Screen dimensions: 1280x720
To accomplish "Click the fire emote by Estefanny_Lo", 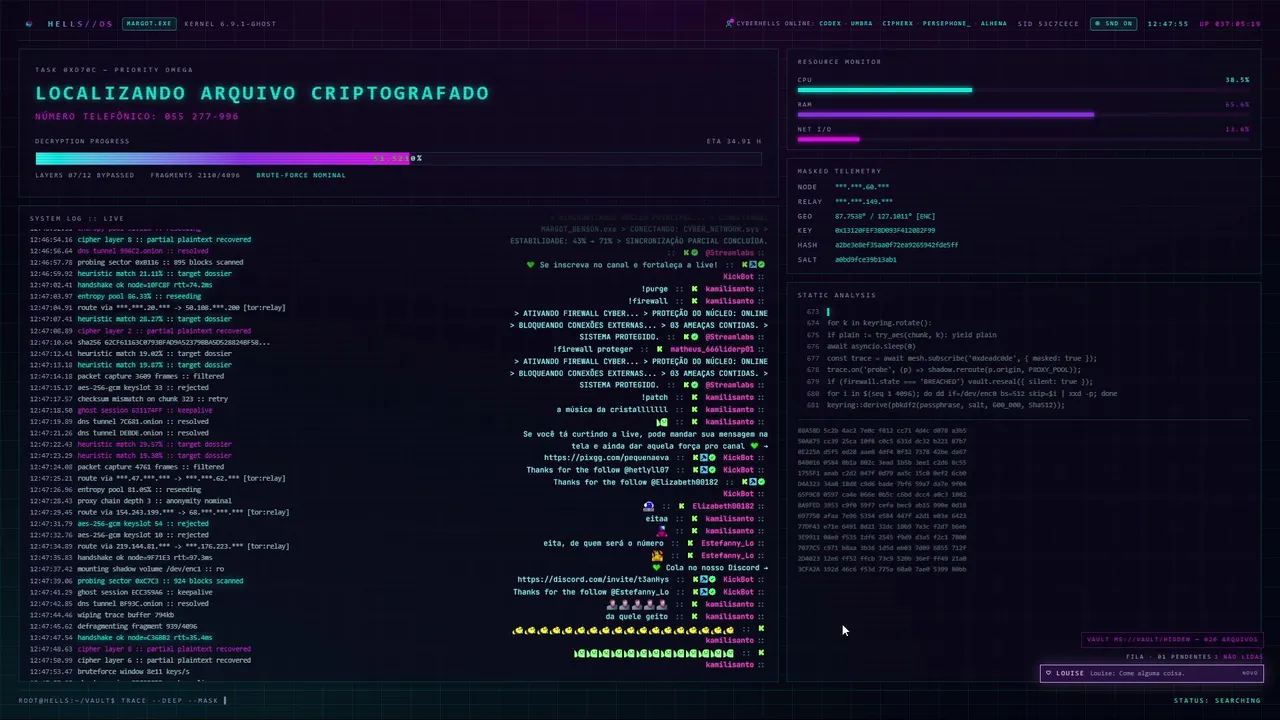I will 657,555.
